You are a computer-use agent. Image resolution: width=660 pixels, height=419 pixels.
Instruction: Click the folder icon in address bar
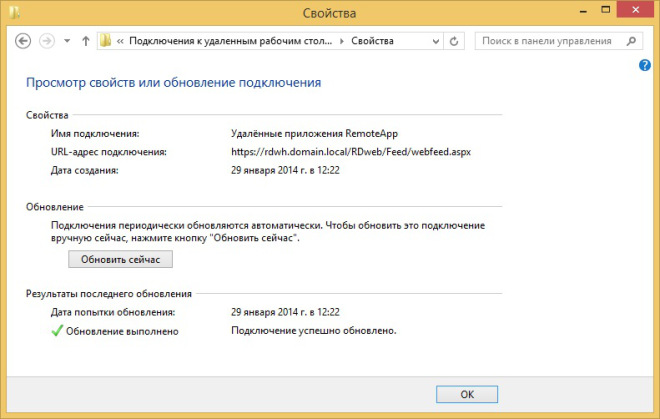coord(107,41)
